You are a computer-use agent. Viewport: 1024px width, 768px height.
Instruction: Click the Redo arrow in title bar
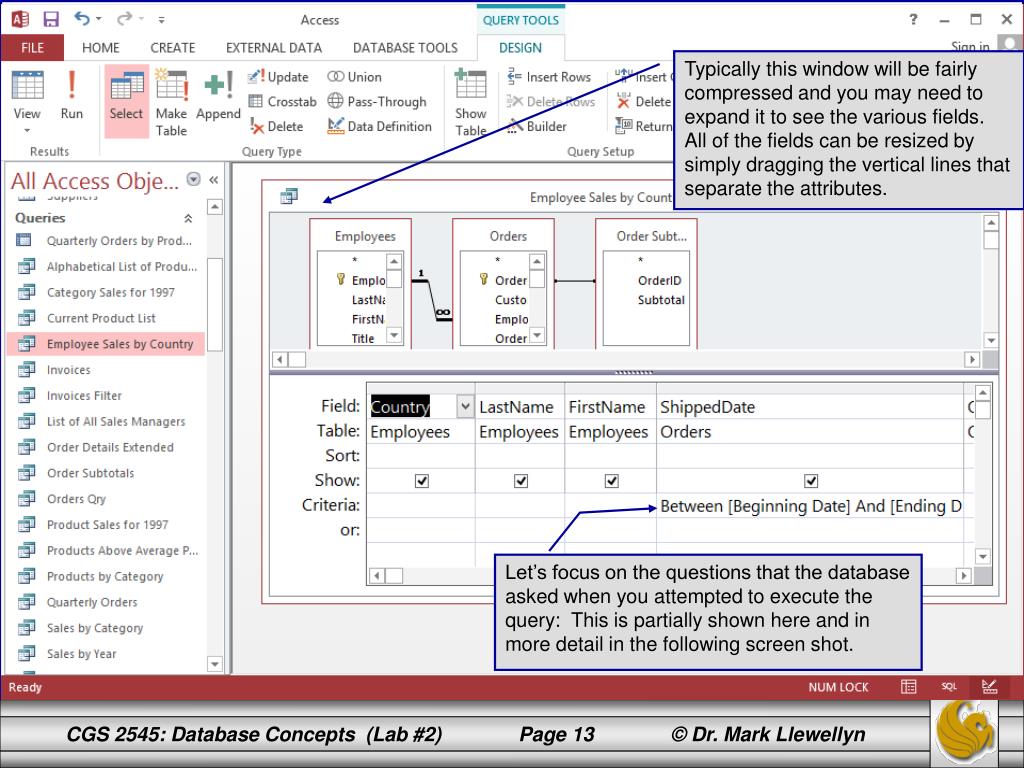[x=124, y=19]
